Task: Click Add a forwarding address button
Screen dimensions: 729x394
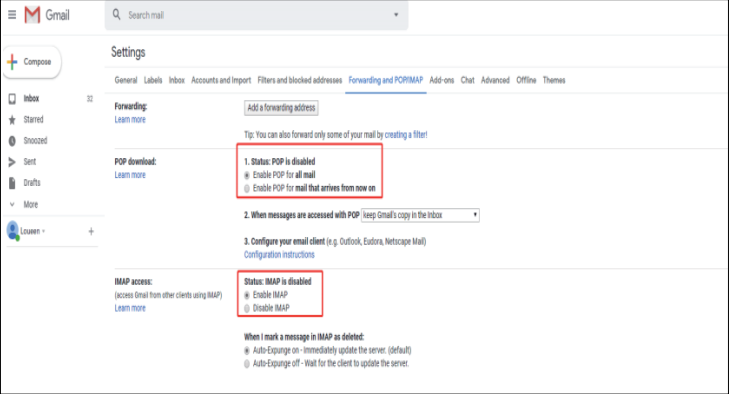Action: point(281,107)
